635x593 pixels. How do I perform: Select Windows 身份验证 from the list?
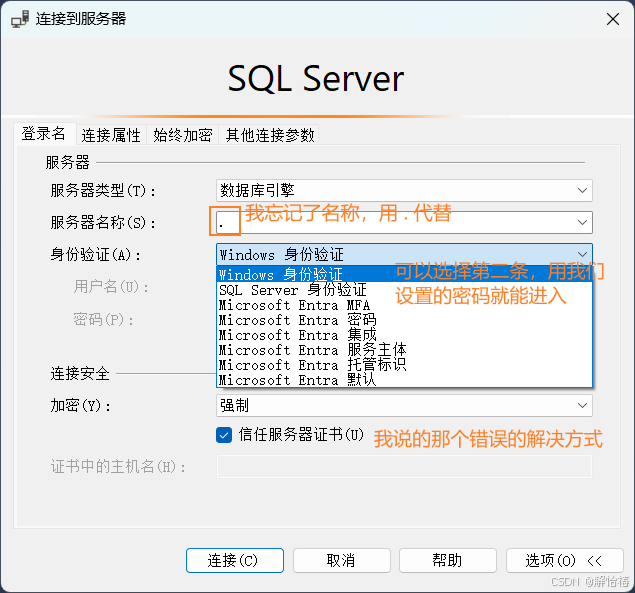404,275
